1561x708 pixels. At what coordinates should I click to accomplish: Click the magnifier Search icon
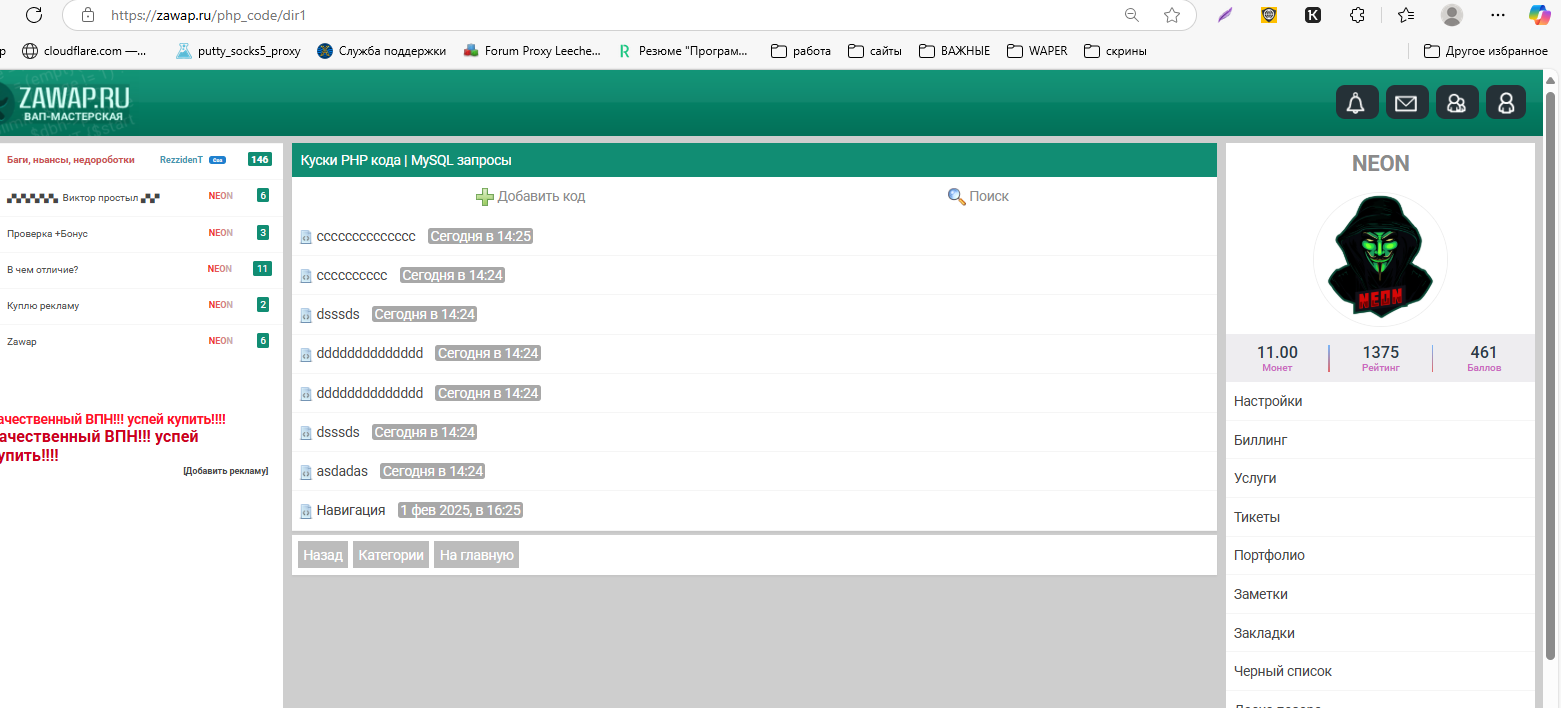click(956, 197)
